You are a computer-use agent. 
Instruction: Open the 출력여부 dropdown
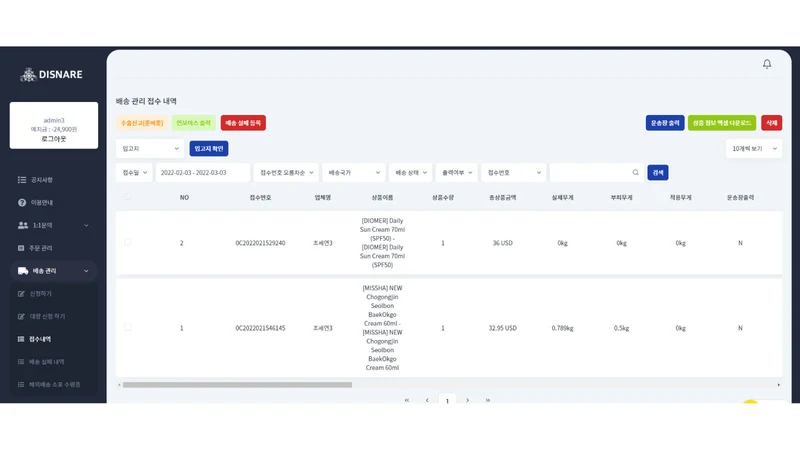[457, 172]
